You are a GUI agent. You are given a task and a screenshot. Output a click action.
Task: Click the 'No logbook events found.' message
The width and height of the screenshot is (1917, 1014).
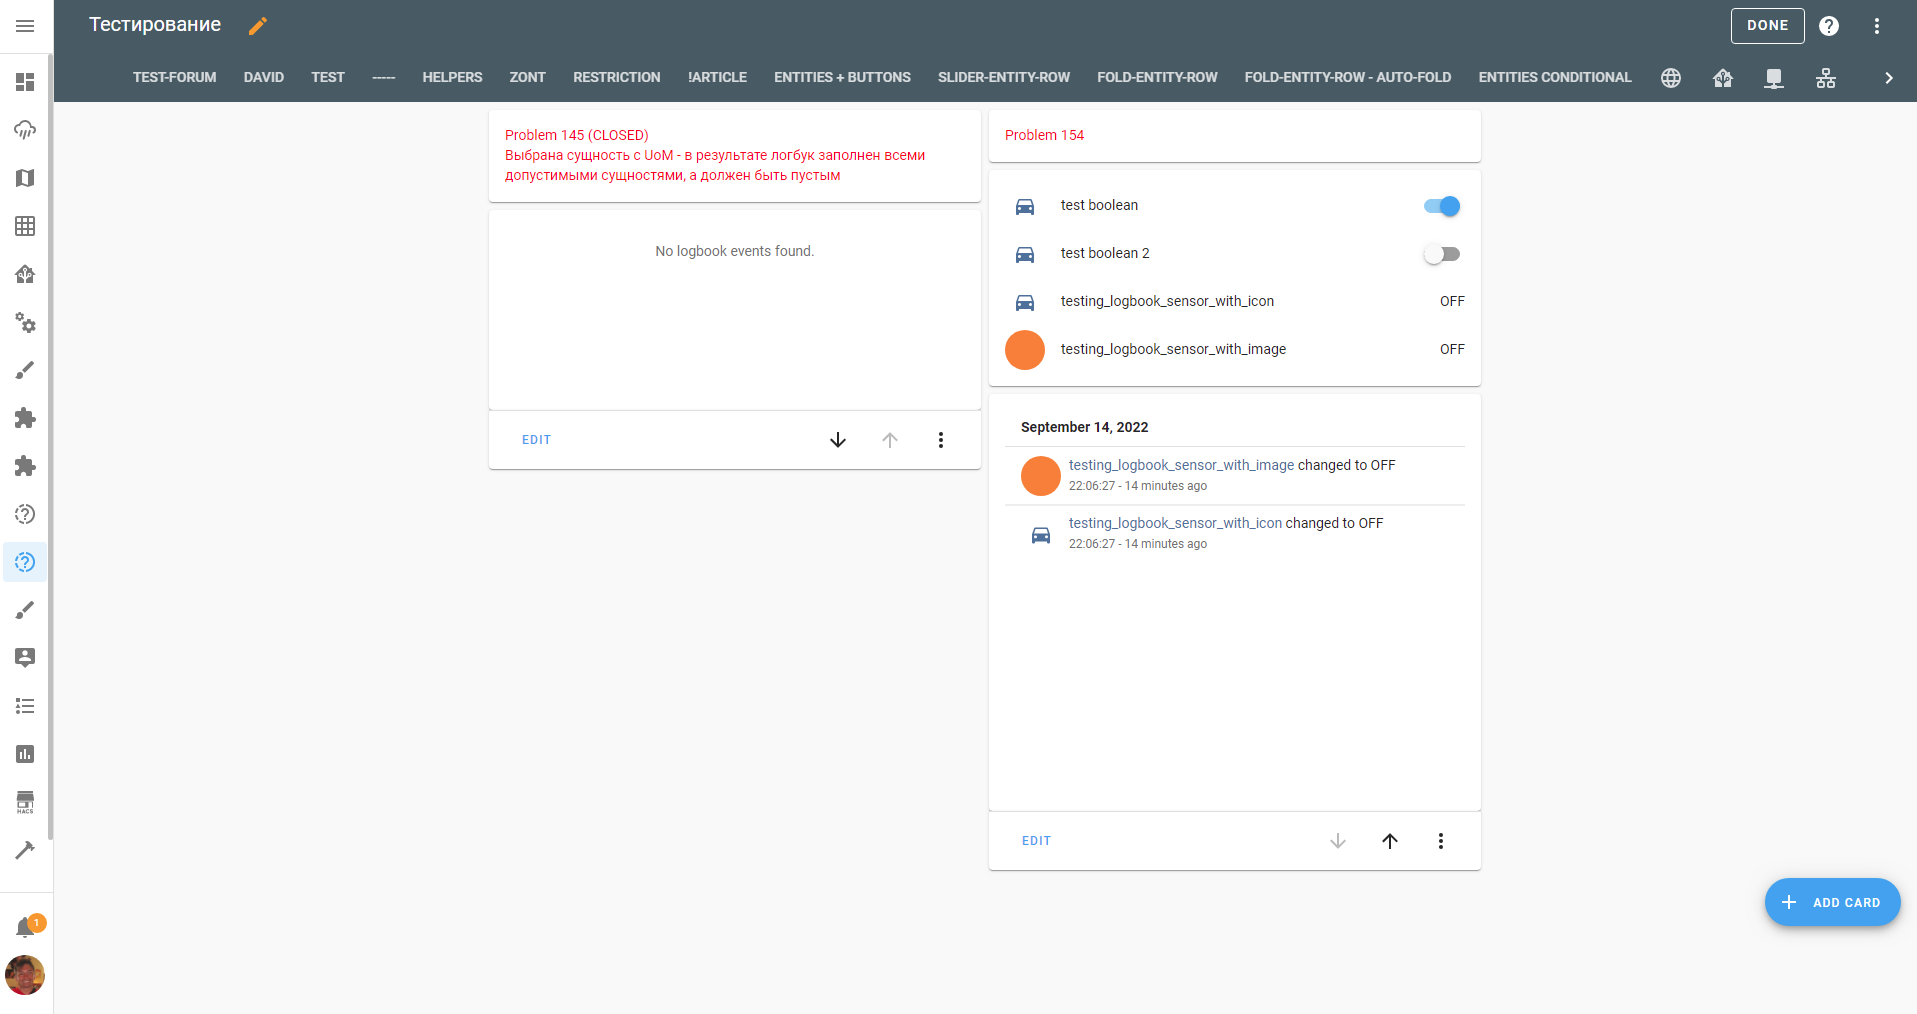(735, 251)
